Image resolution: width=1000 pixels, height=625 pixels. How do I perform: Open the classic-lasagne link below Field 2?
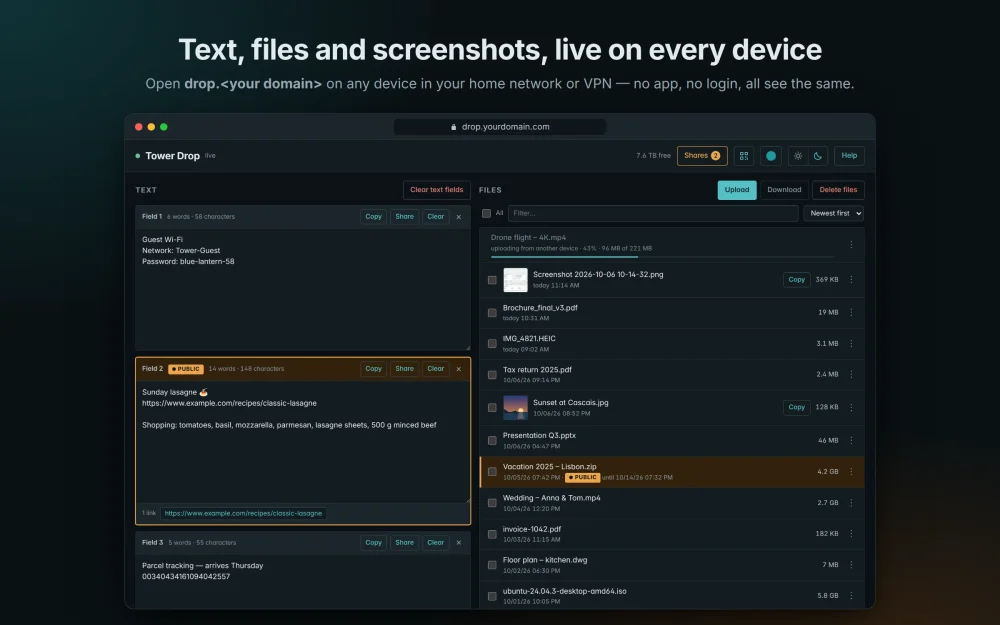pos(243,513)
